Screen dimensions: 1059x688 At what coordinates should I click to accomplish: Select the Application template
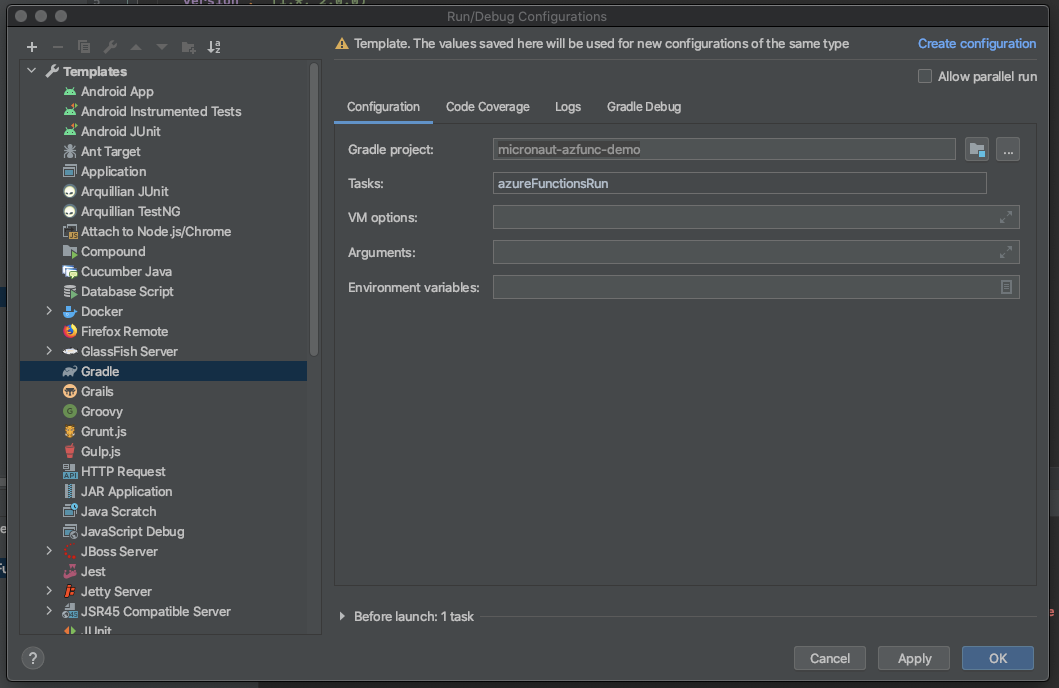pos(113,171)
